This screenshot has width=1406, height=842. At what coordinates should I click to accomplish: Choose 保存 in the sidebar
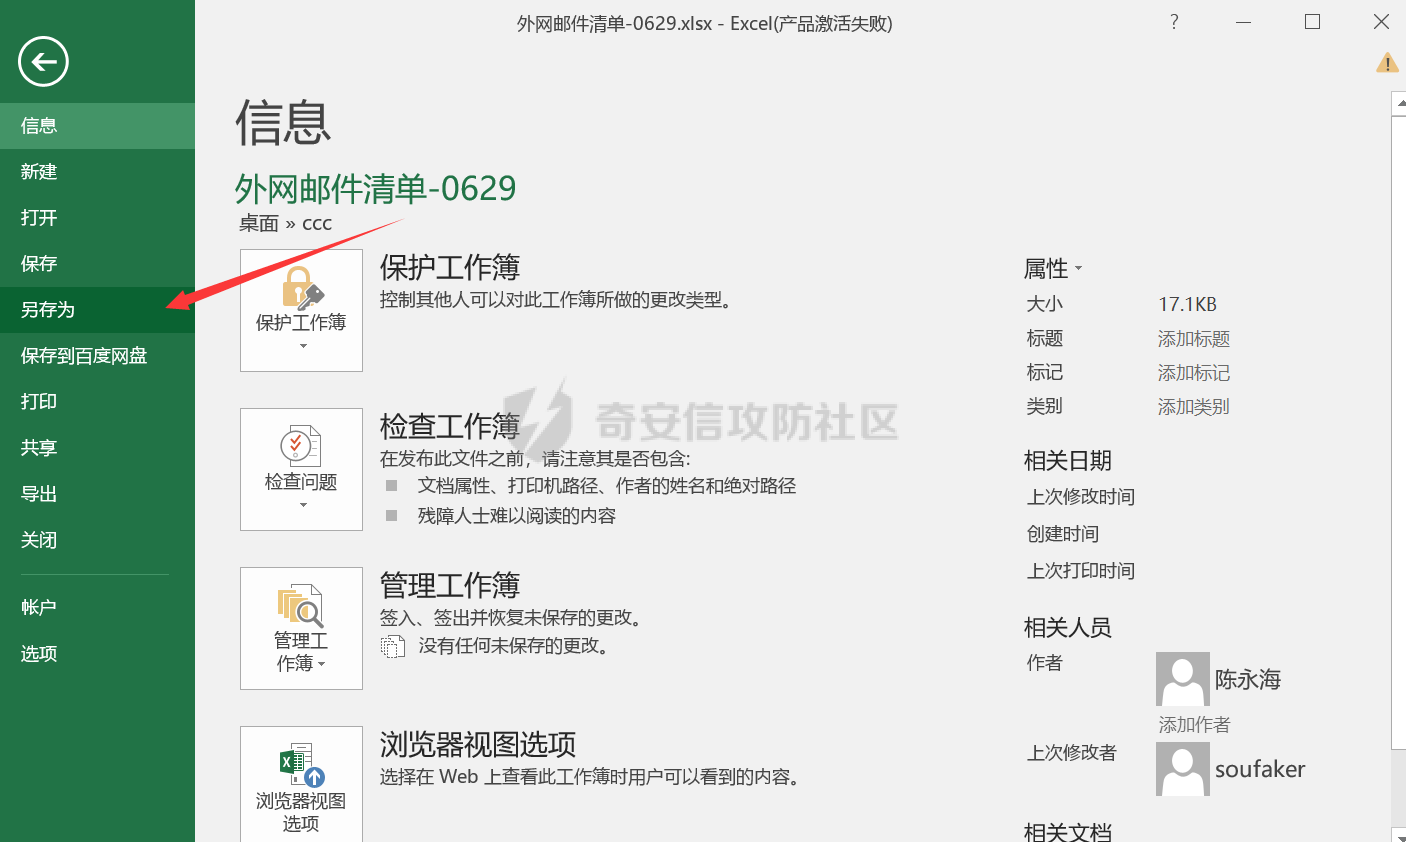tap(97, 264)
